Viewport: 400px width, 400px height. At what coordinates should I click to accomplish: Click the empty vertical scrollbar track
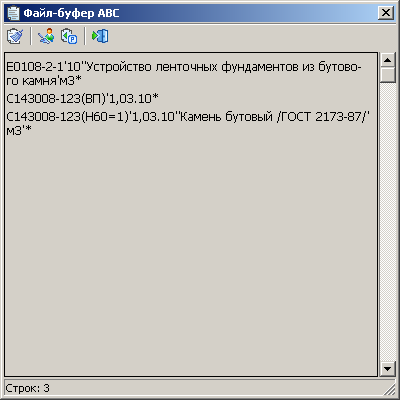(x=387, y=222)
